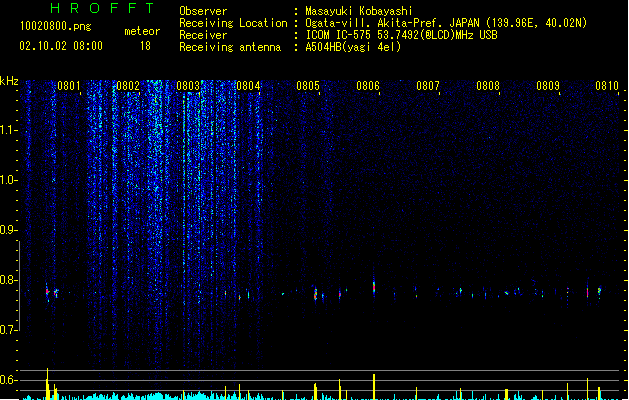Click the meteor count value 18
629x400 pixels.
(x=145, y=46)
